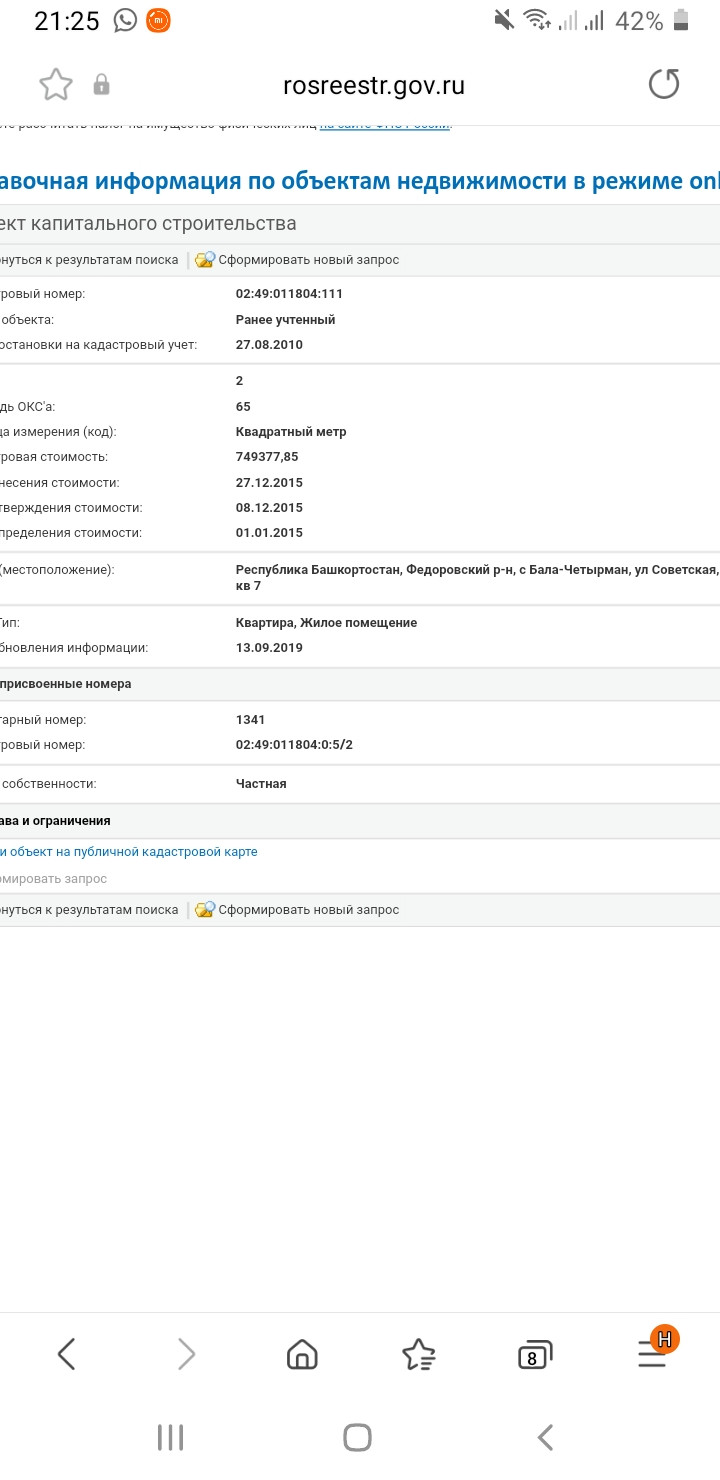This screenshot has width=720, height=1480.
Task: Open the browser bookmarks list
Action: click(418, 1355)
